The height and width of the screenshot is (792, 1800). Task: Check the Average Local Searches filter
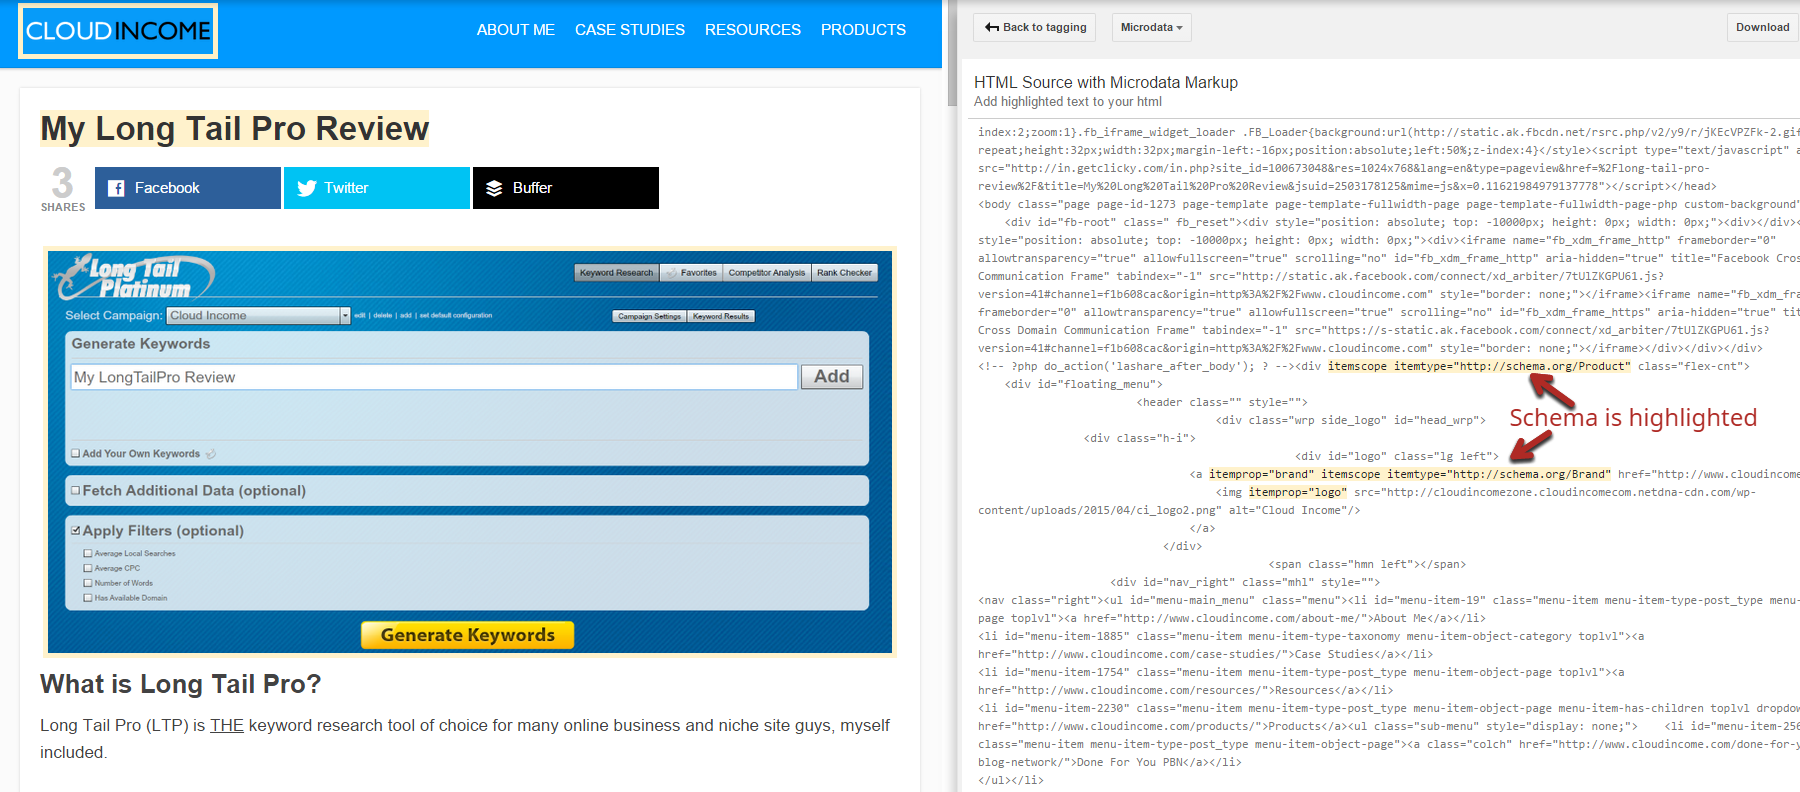pos(88,553)
